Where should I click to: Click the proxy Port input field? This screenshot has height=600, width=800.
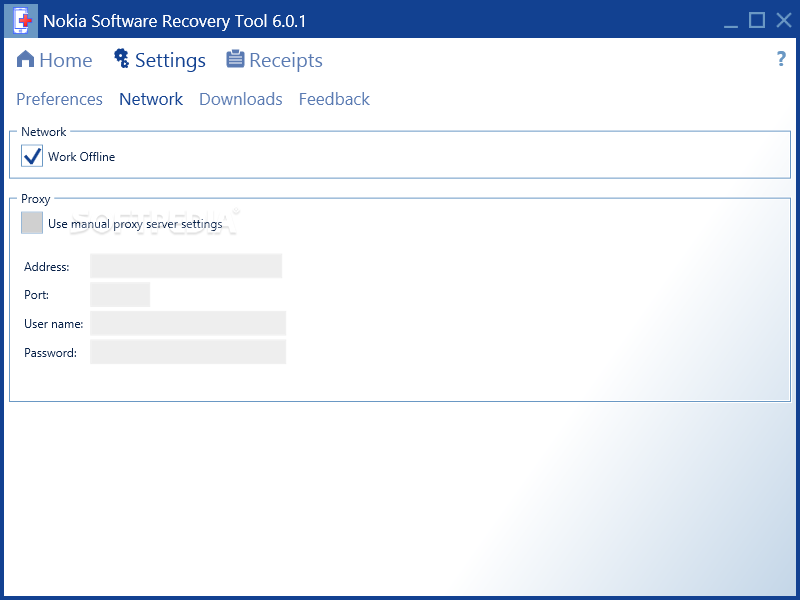[120, 294]
